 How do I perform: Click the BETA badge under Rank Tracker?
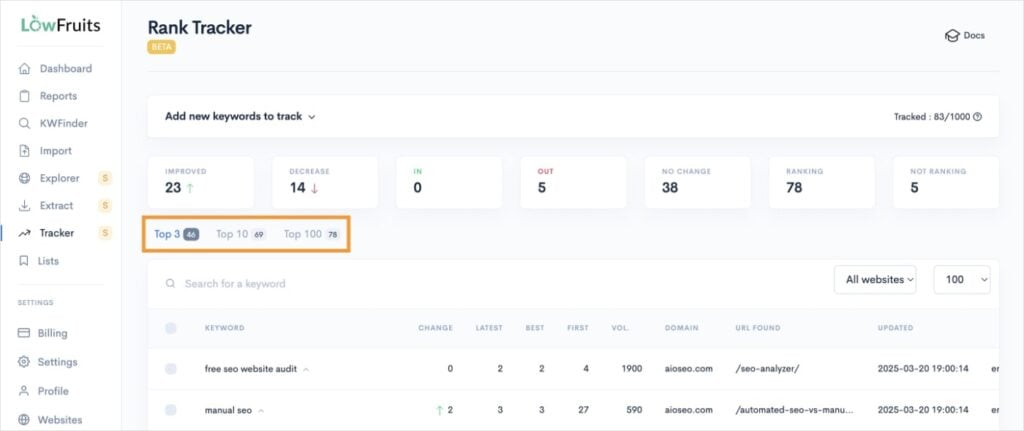[161, 47]
